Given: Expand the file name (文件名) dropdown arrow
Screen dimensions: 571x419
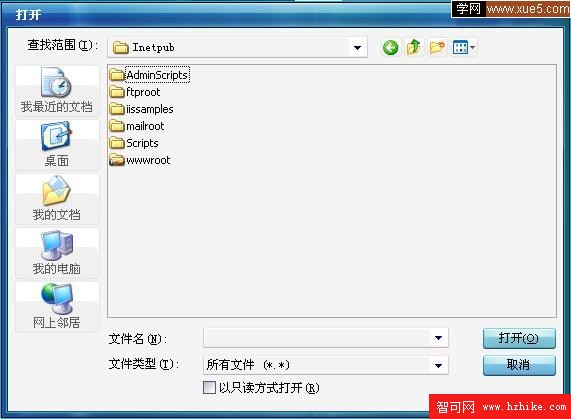Looking at the screenshot, I should pyautogui.click(x=438, y=338).
